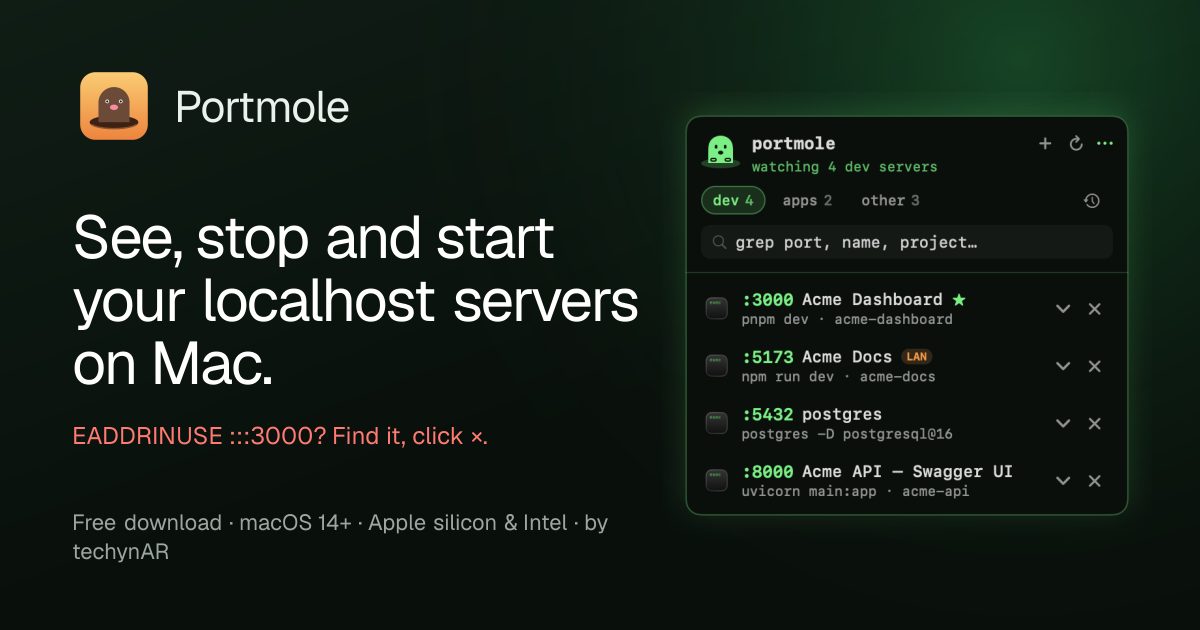The image size is (1200, 630).
Task: Switch to the apps 2 tab
Action: pos(807,200)
